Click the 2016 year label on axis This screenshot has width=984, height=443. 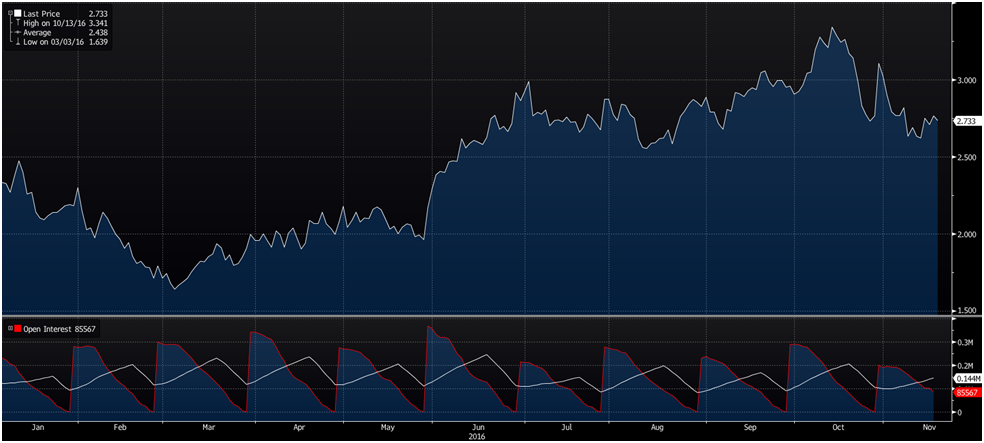[x=478, y=435]
